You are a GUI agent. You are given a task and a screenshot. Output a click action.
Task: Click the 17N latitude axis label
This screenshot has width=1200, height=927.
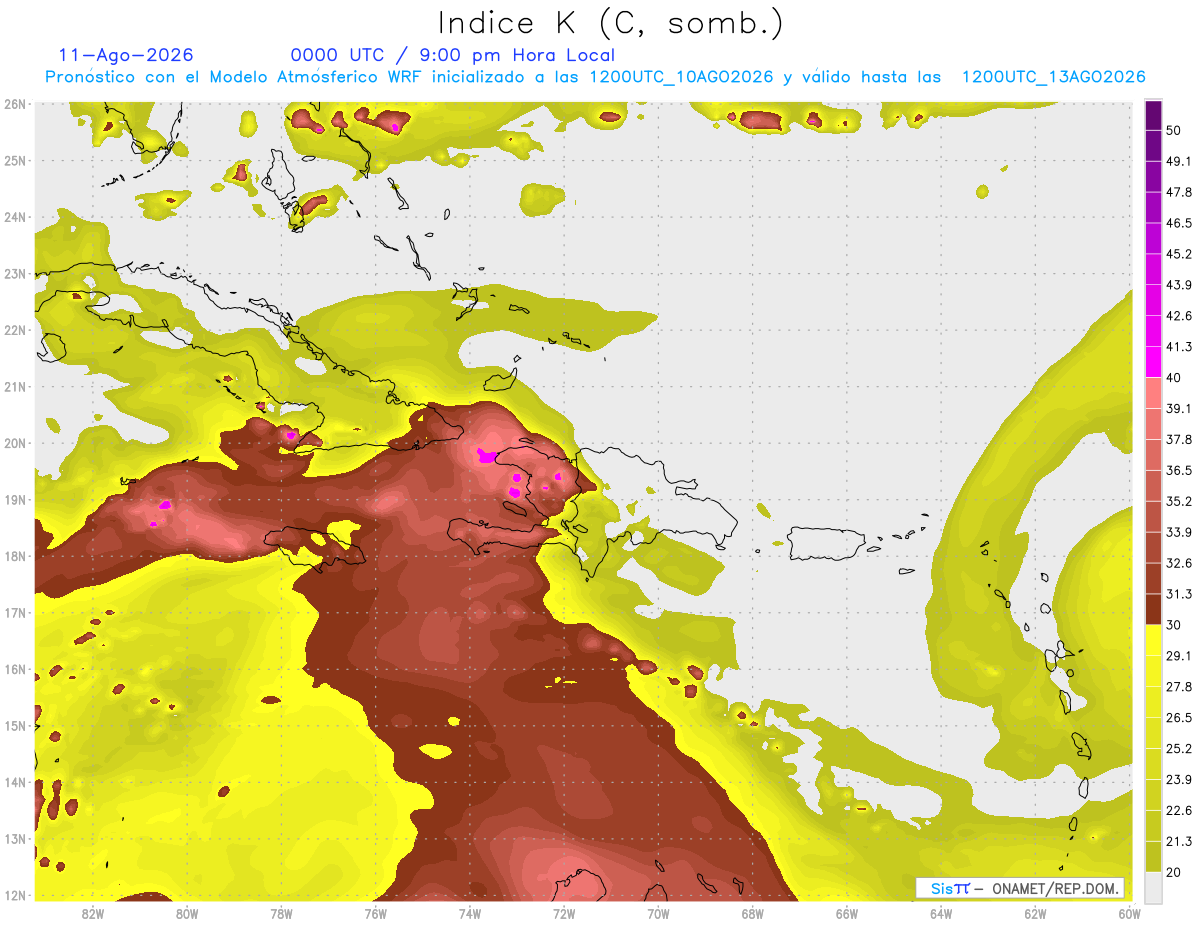pyautogui.click(x=14, y=612)
